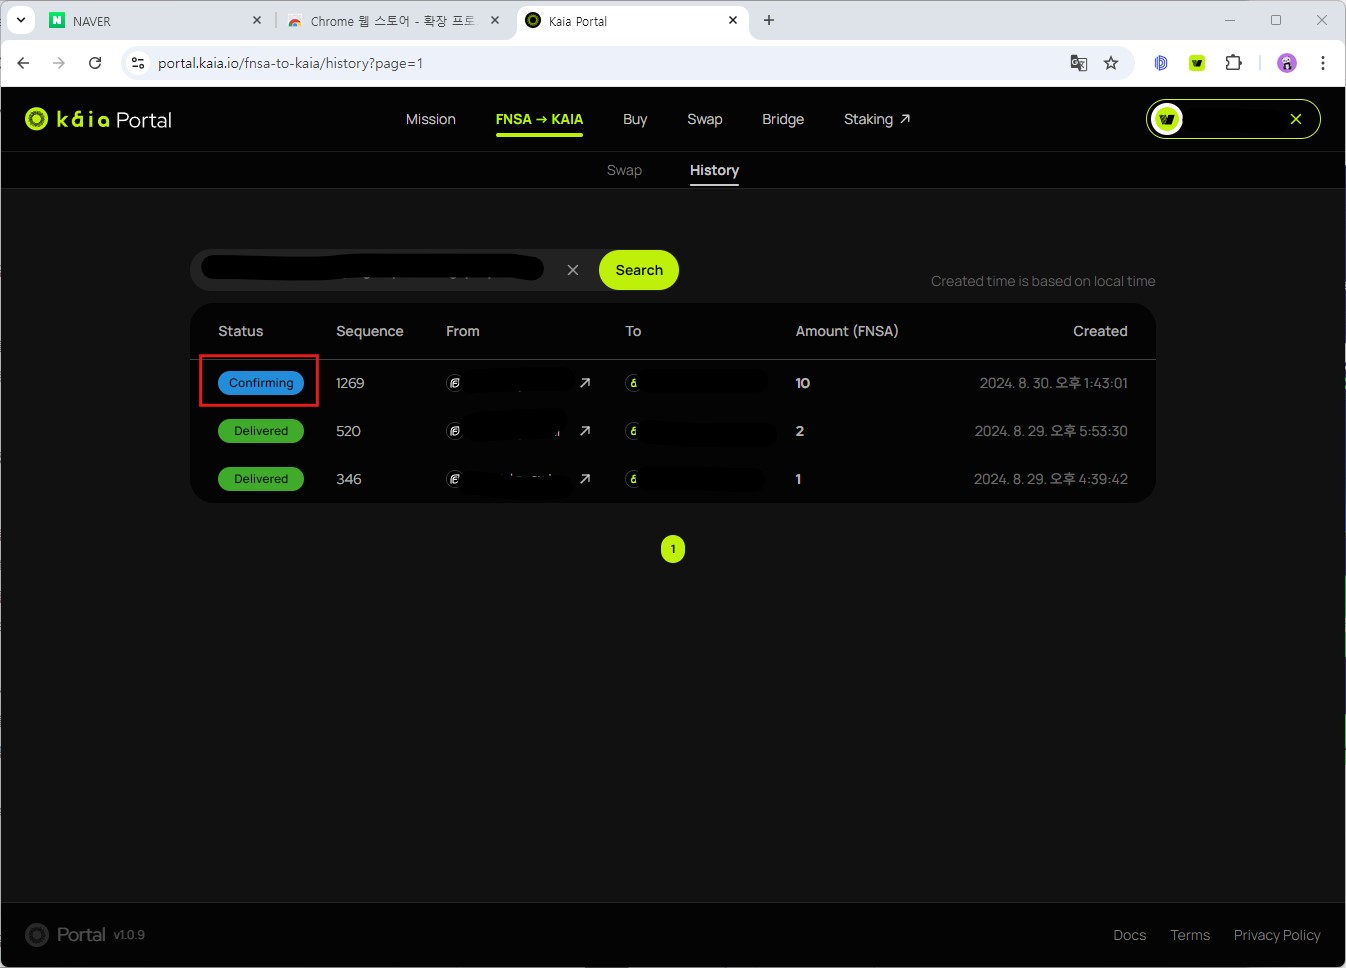View site information icon in address bar
This screenshot has width=1346, height=968.
pyautogui.click(x=138, y=63)
